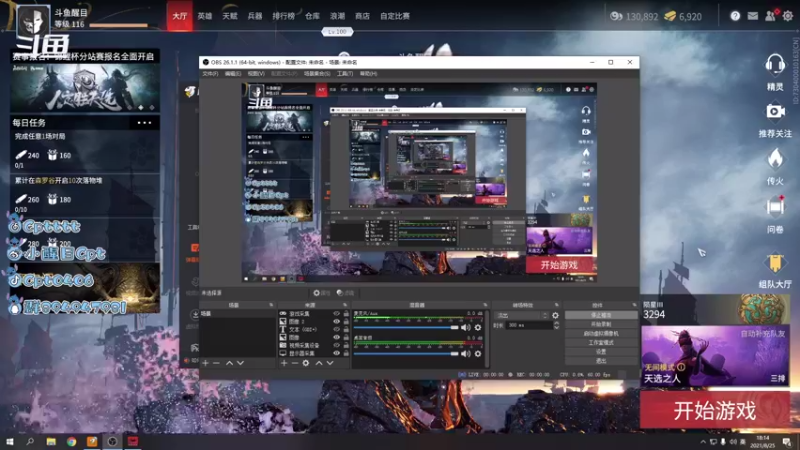Toggle visibility of 显示器采集 source

[x=336, y=353]
